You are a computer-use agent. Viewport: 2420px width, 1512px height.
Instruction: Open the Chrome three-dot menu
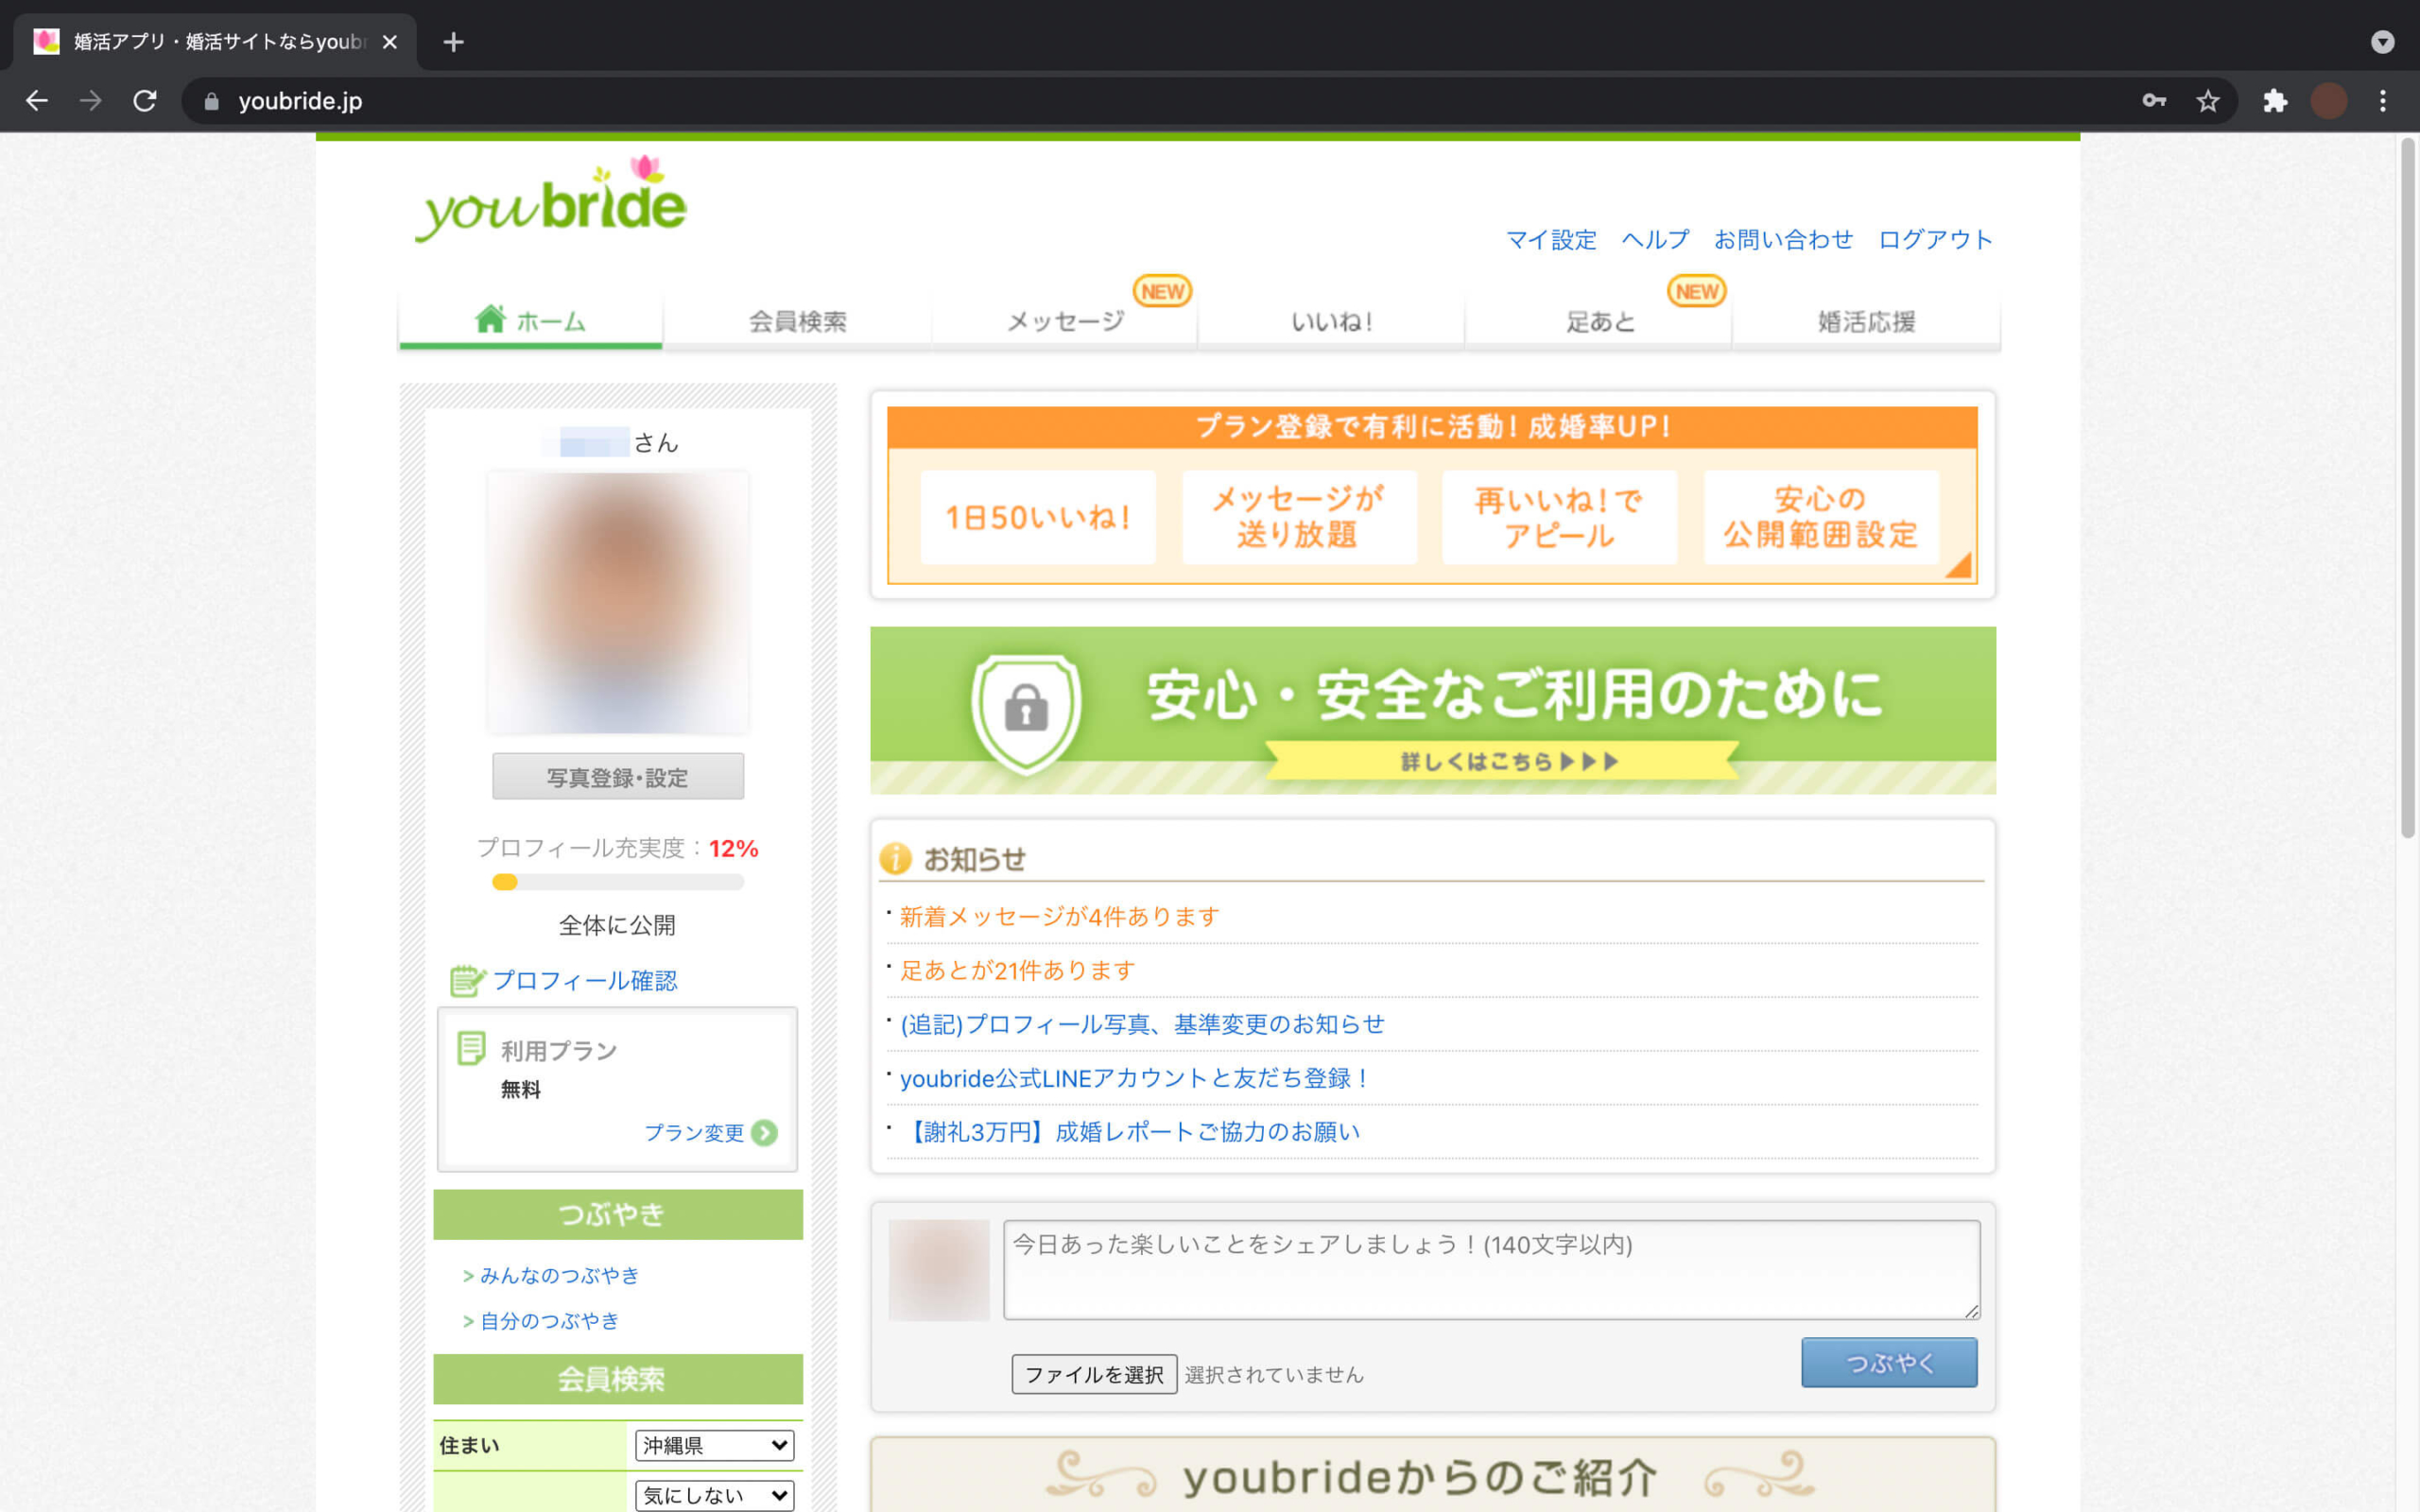2383,101
